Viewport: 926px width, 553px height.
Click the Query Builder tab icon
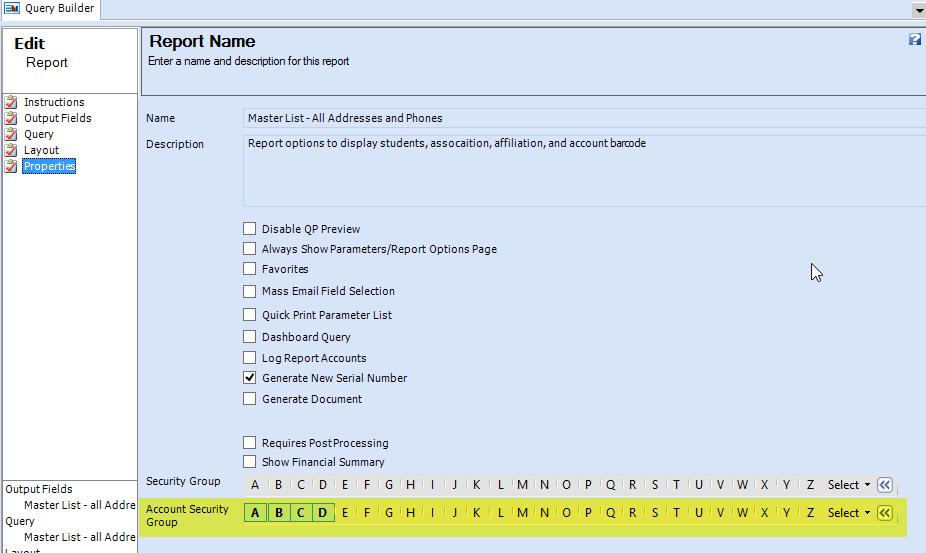(x=12, y=8)
